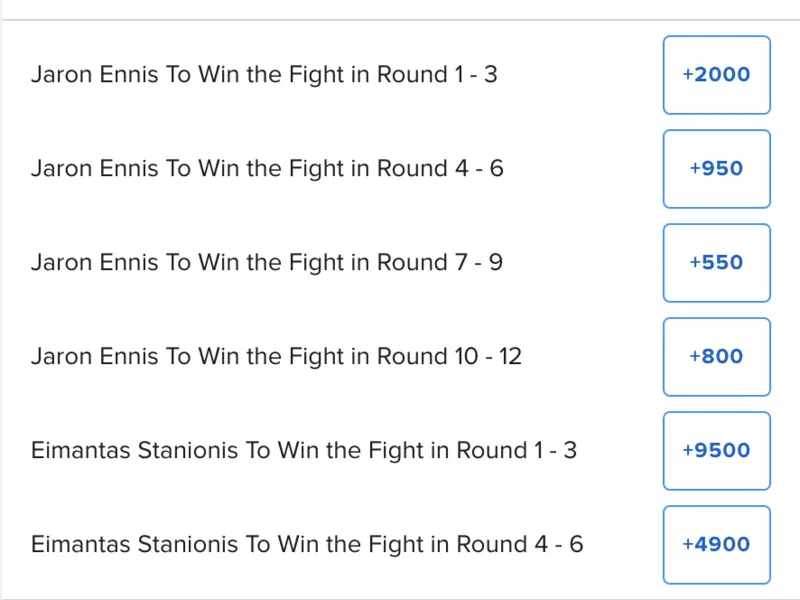The width and height of the screenshot is (800, 600).
Task: Pick the +550 odds selection
Action: pyautogui.click(x=716, y=263)
